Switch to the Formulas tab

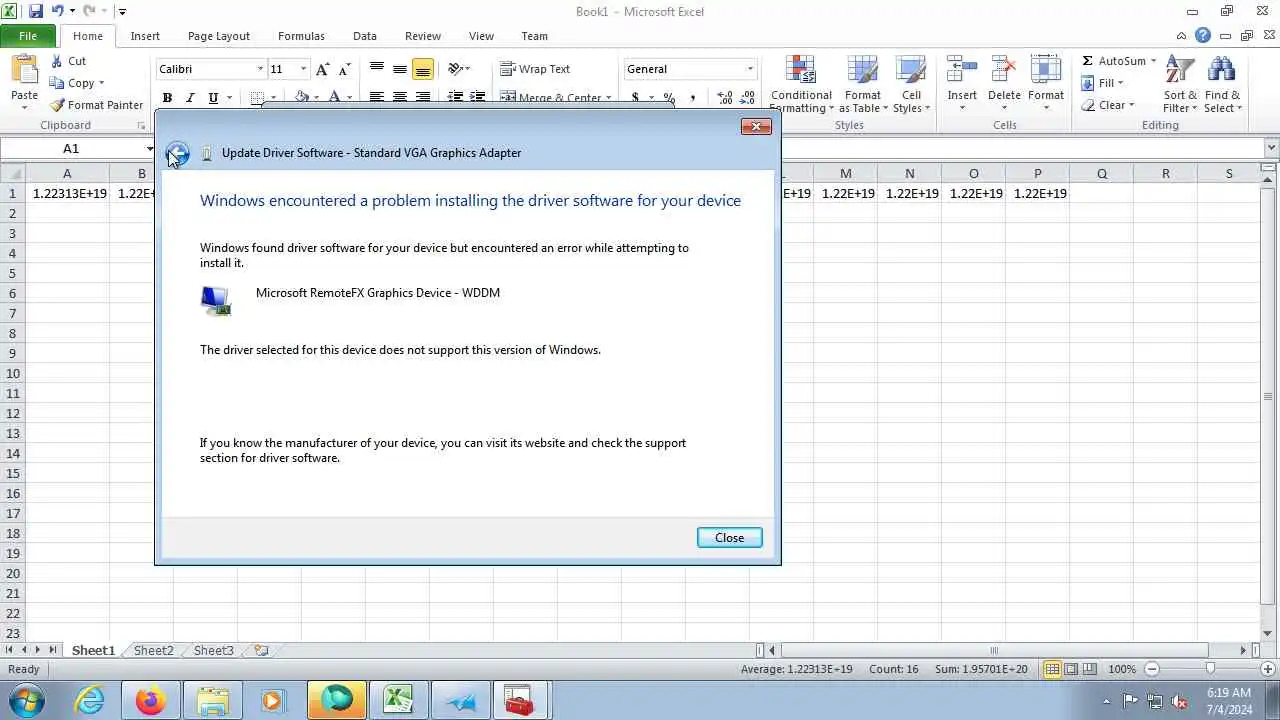[301, 36]
